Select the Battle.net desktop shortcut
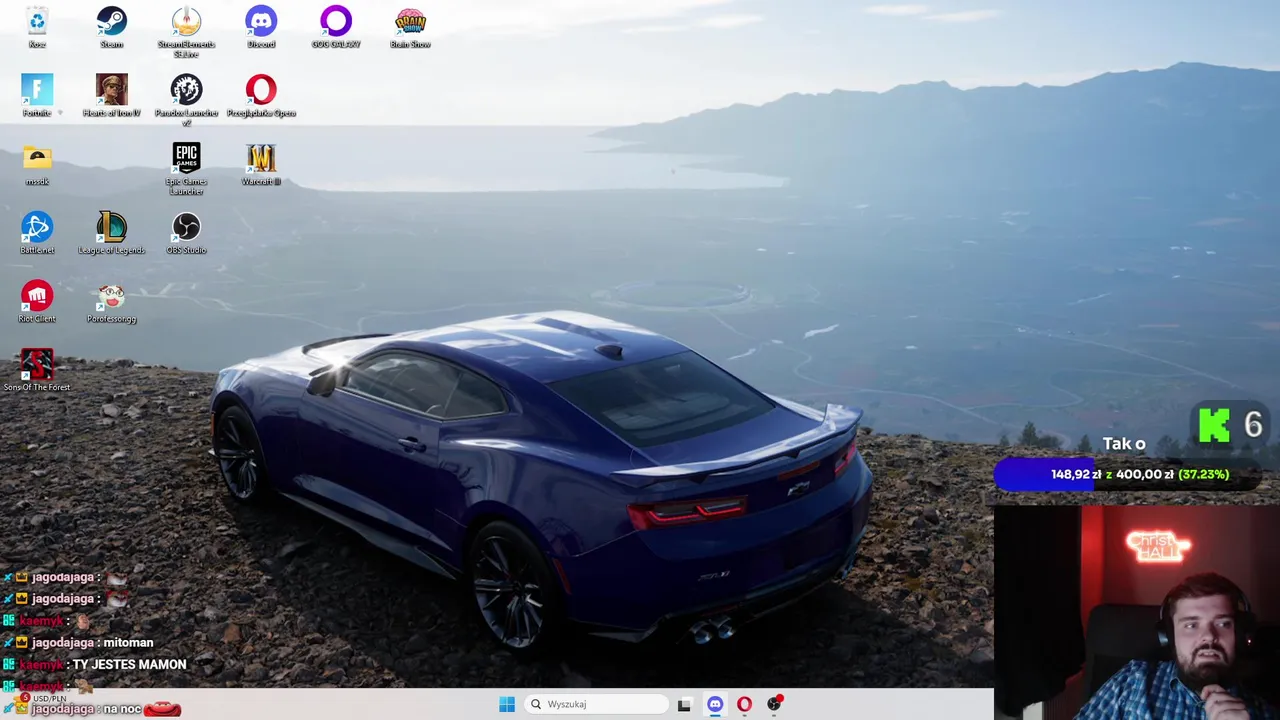The height and width of the screenshot is (720, 1280). pyautogui.click(x=37, y=233)
